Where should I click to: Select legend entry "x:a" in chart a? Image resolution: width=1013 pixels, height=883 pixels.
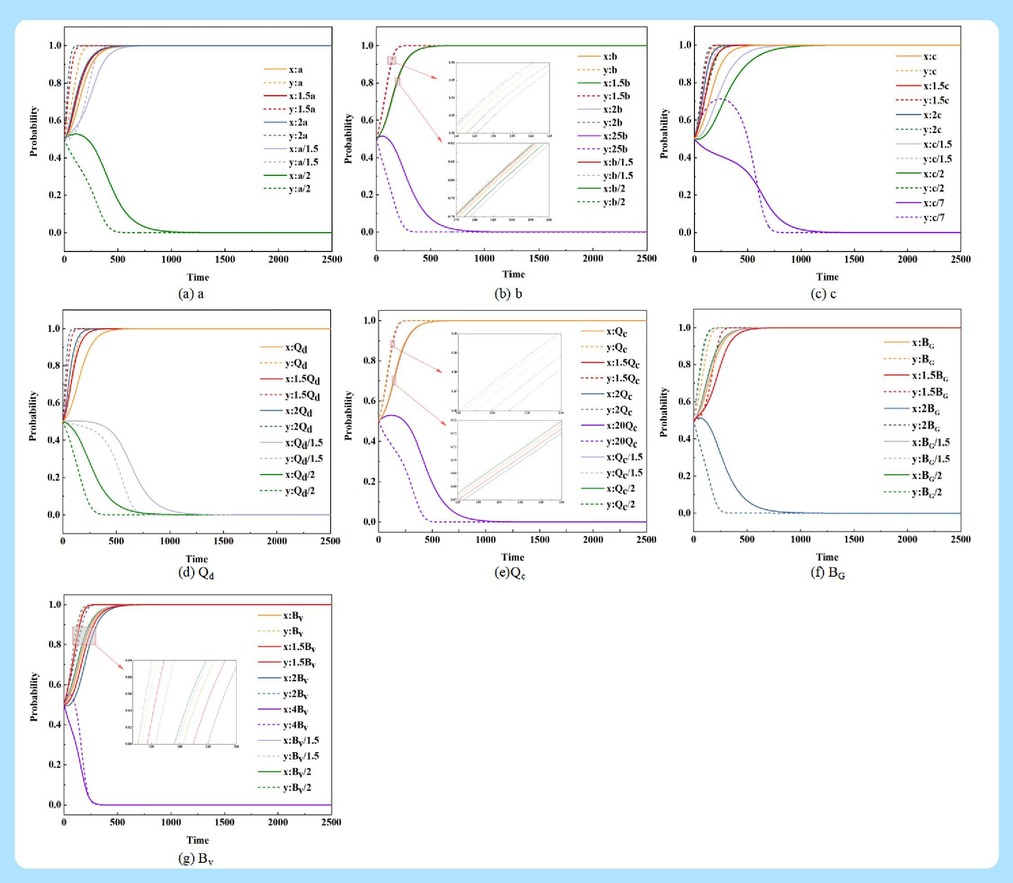pos(283,69)
